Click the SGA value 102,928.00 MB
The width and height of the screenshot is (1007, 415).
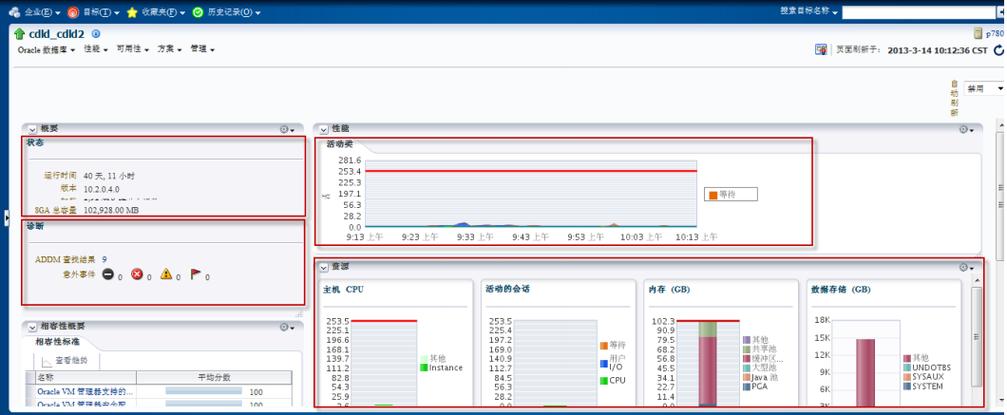[x=112, y=210]
